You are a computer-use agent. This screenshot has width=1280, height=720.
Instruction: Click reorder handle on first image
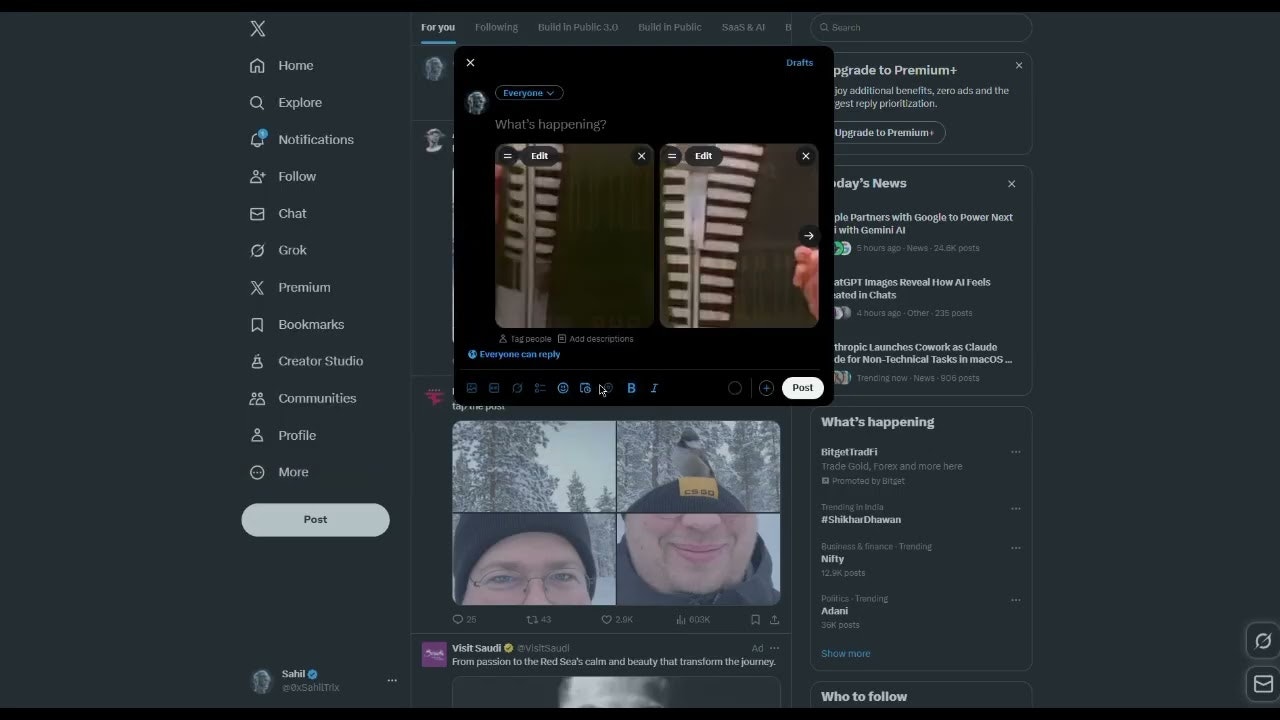[x=507, y=156]
